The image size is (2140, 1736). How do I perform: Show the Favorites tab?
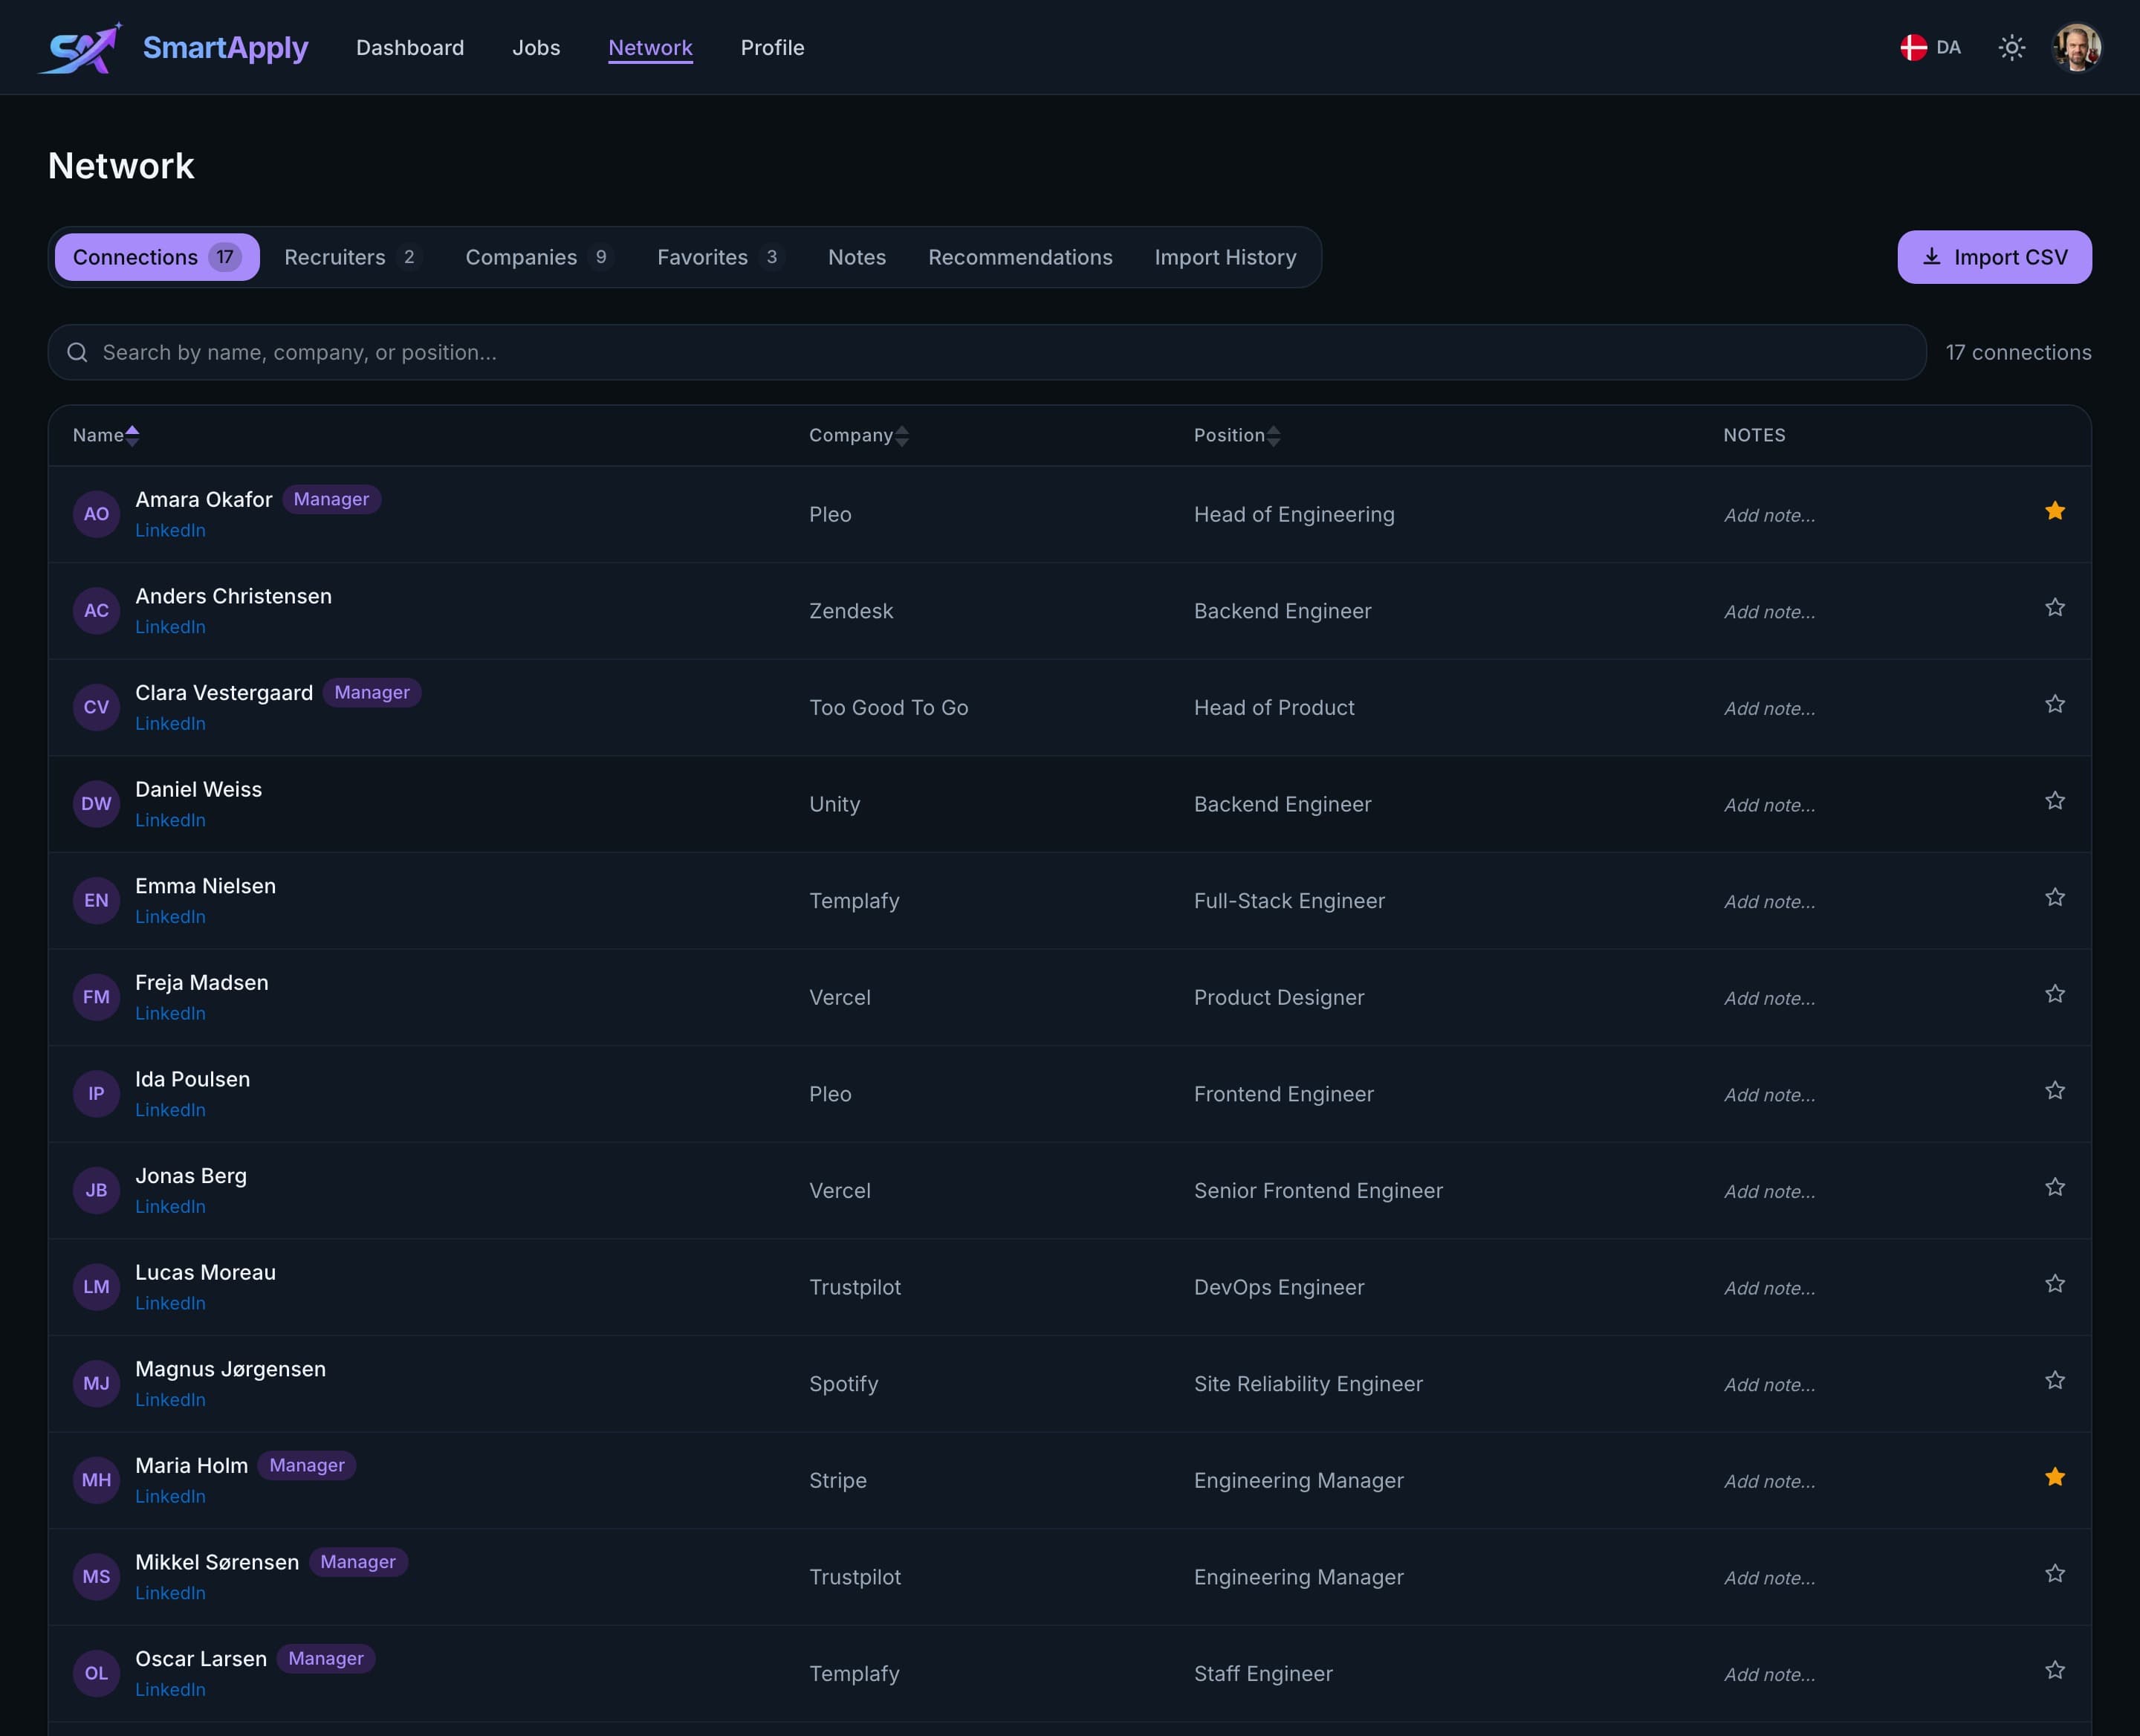click(x=720, y=257)
